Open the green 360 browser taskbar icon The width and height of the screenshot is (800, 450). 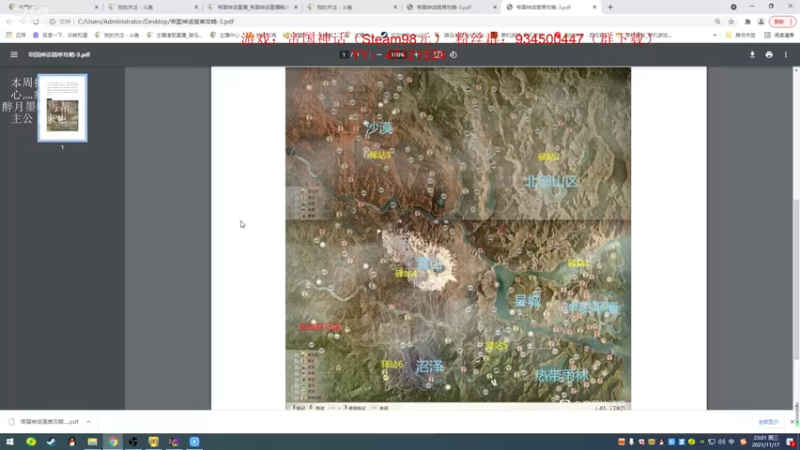(x=31, y=442)
